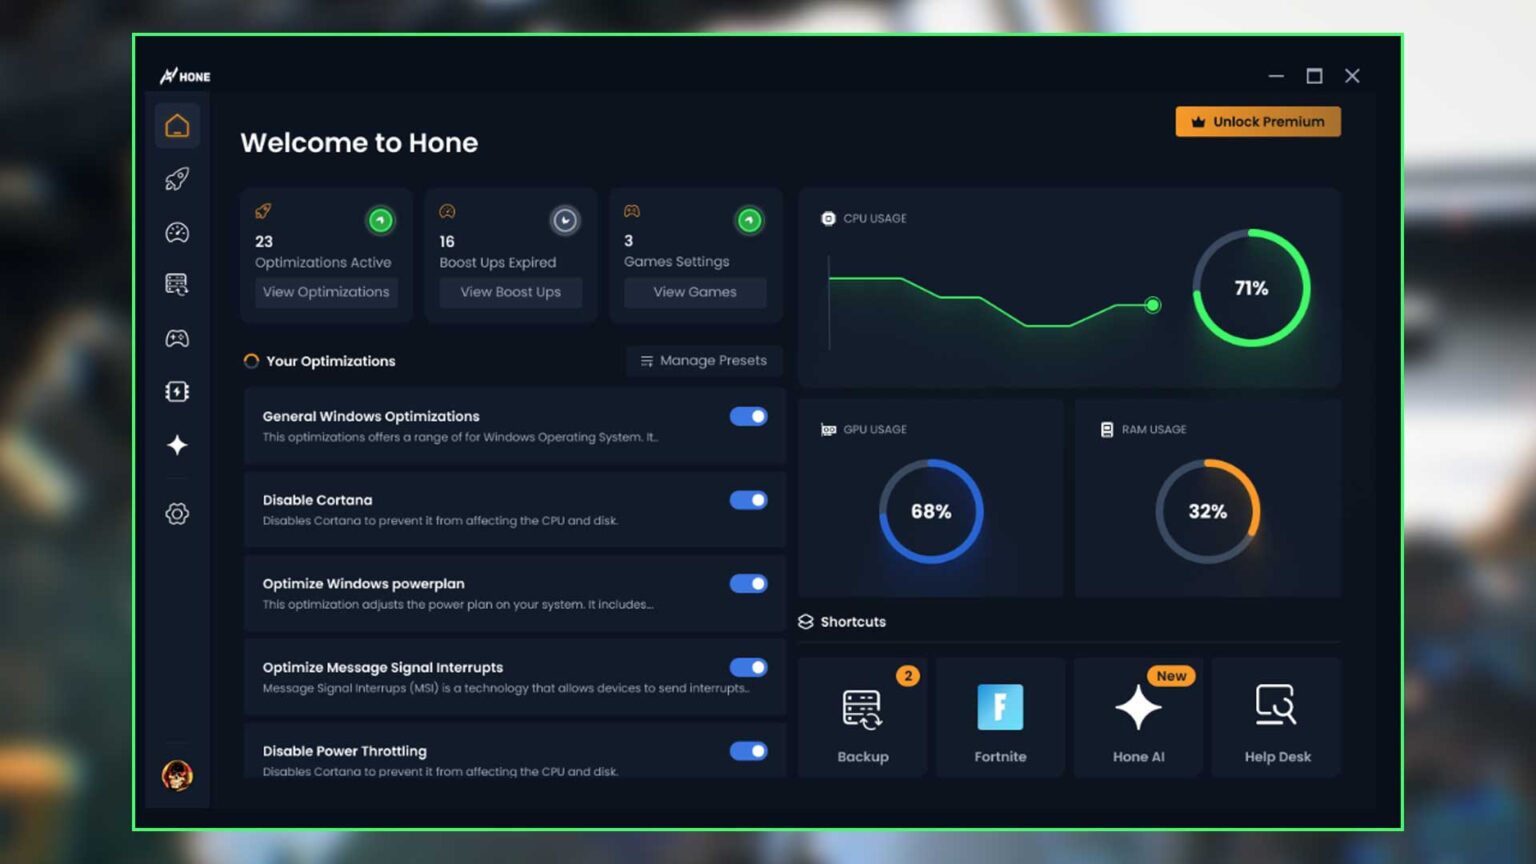Toggle General Windows Optimizations off

(x=748, y=416)
